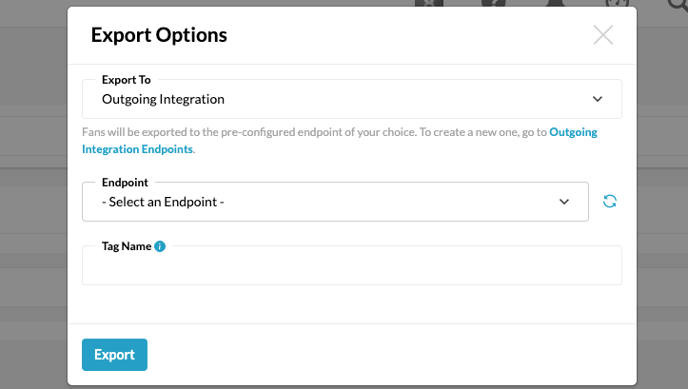The height and width of the screenshot is (389, 688).
Task: Follow the Outgoing Integration Endpoints link
Action: [340, 140]
